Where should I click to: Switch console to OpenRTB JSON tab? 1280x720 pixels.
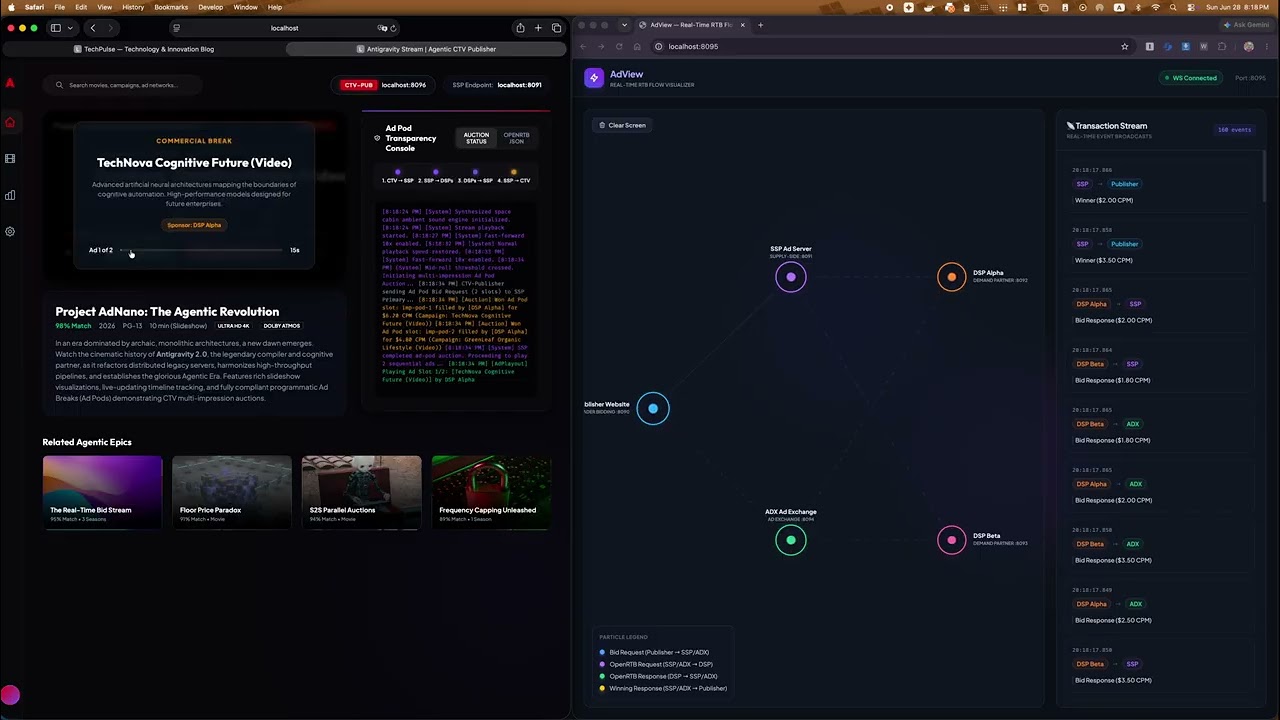[516, 138]
